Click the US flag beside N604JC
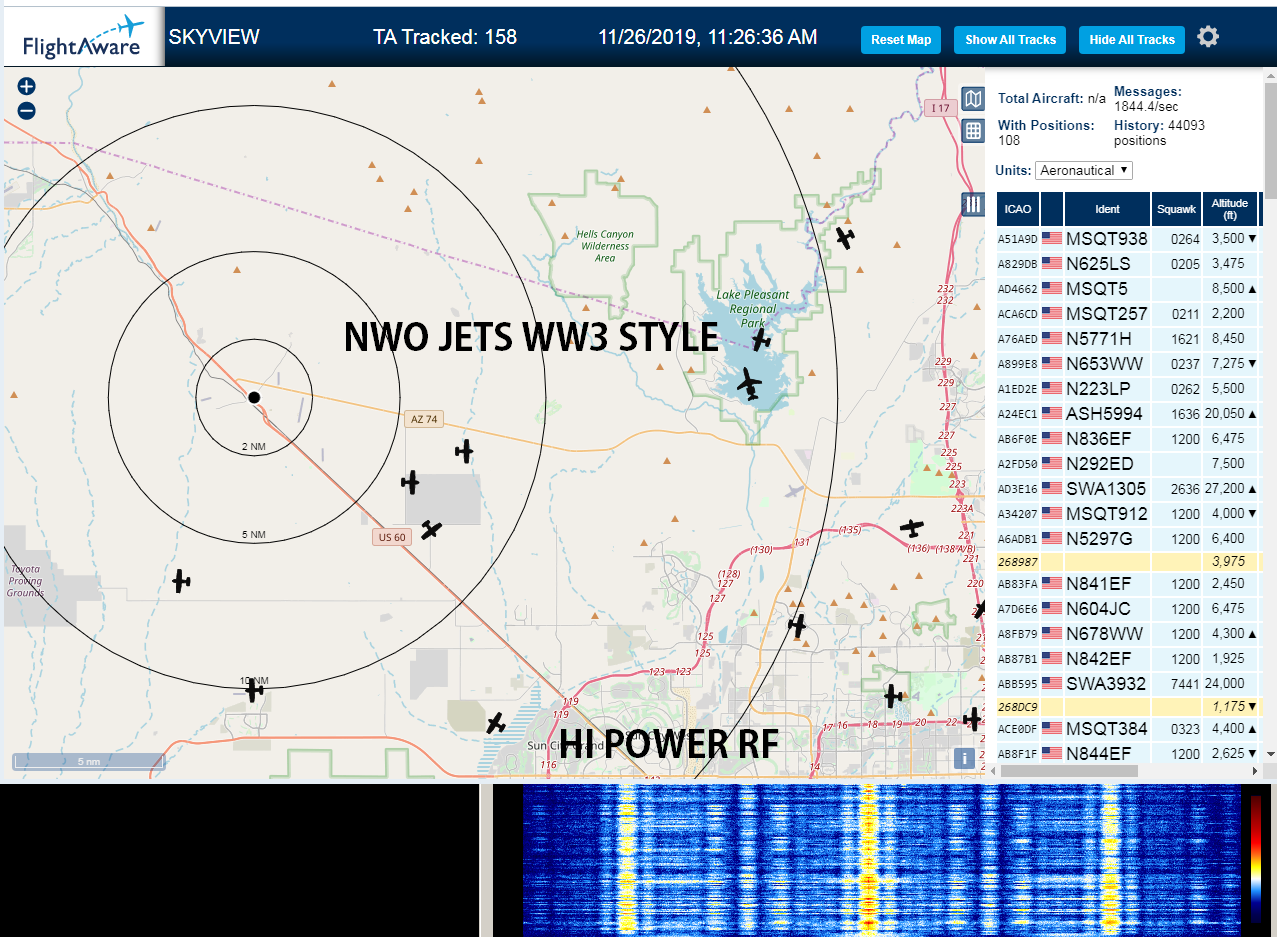Viewport: 1277px width, 937px height. click(x=1052, y=608)
